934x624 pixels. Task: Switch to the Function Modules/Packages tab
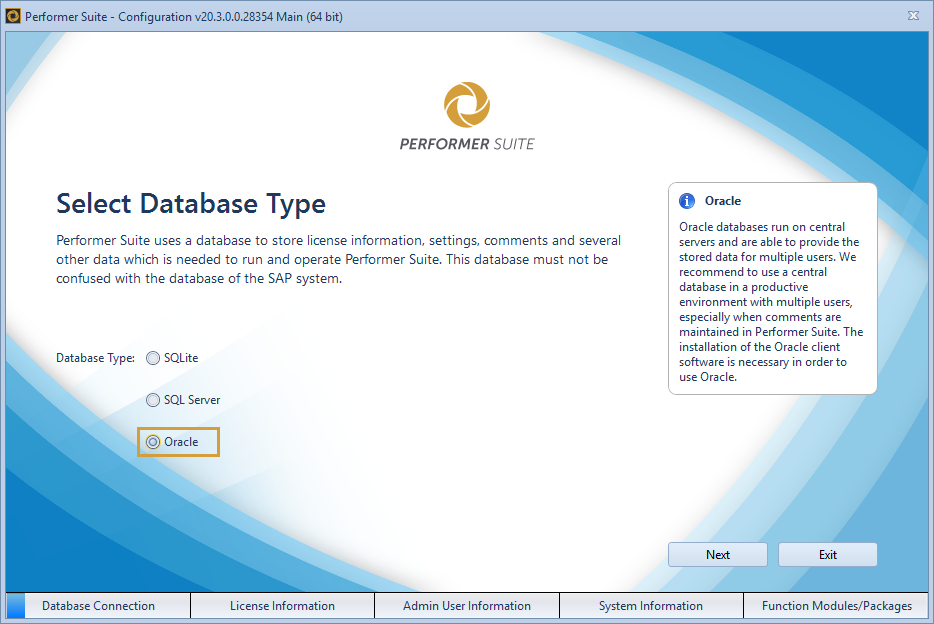point(837,605)
